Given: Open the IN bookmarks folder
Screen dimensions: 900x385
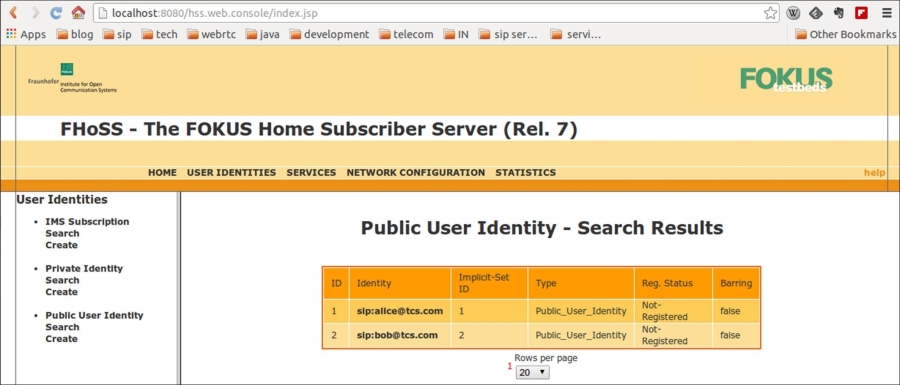Looking at the screenshot, I should point(456,34).
